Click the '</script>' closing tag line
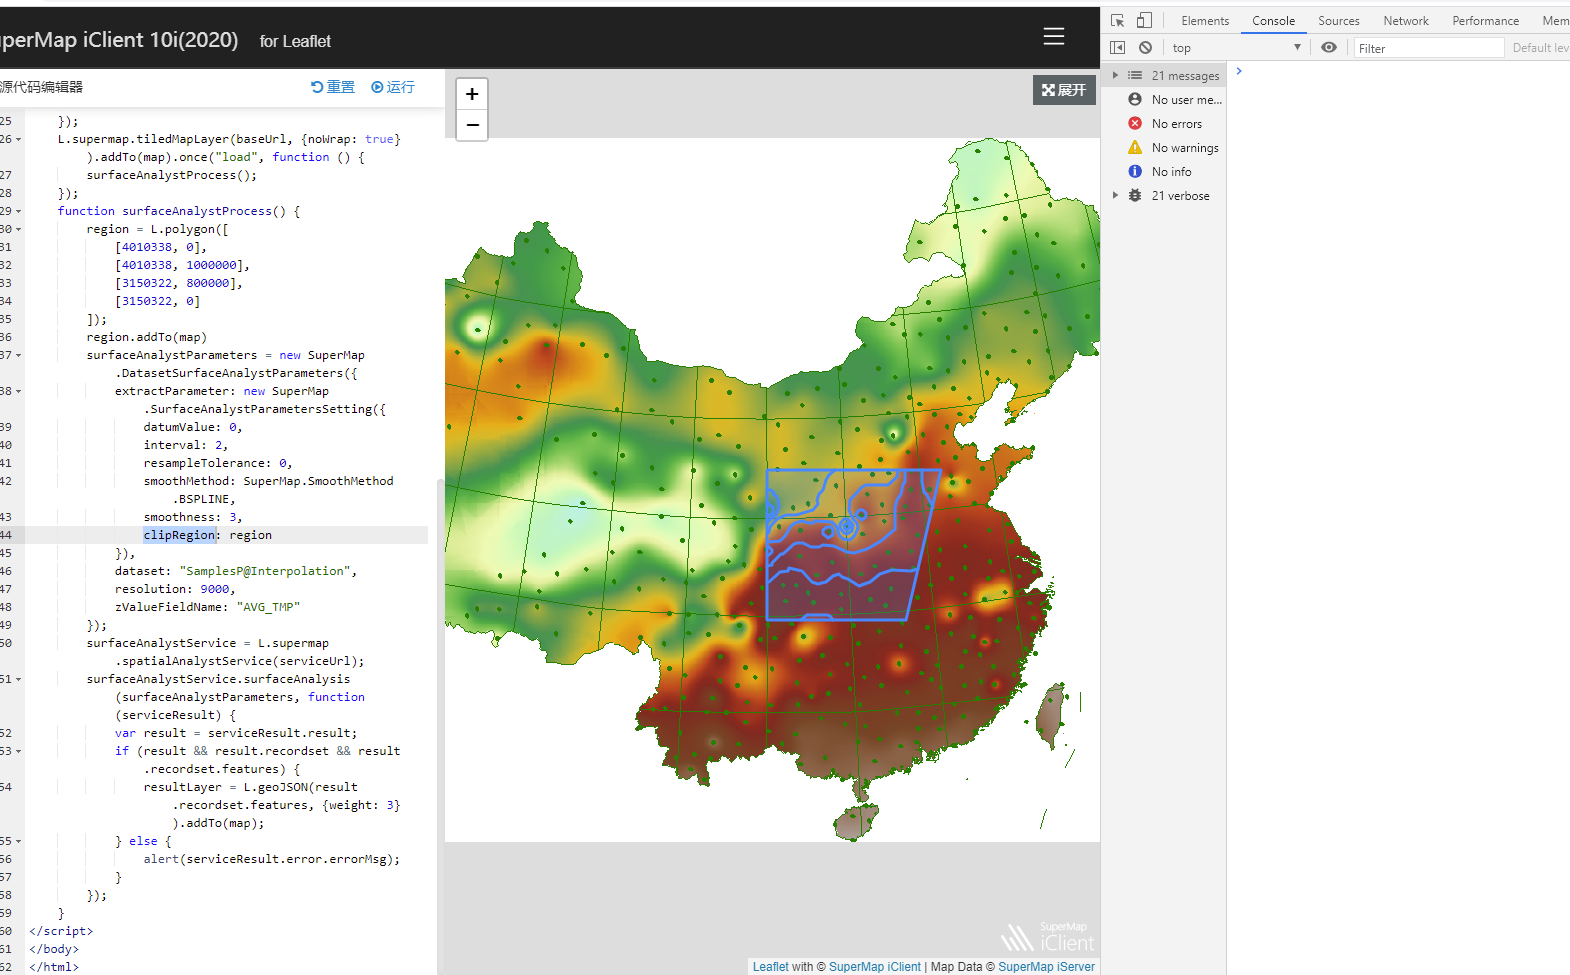Screen dimensions: 1570x975 [x=61, y=931]
